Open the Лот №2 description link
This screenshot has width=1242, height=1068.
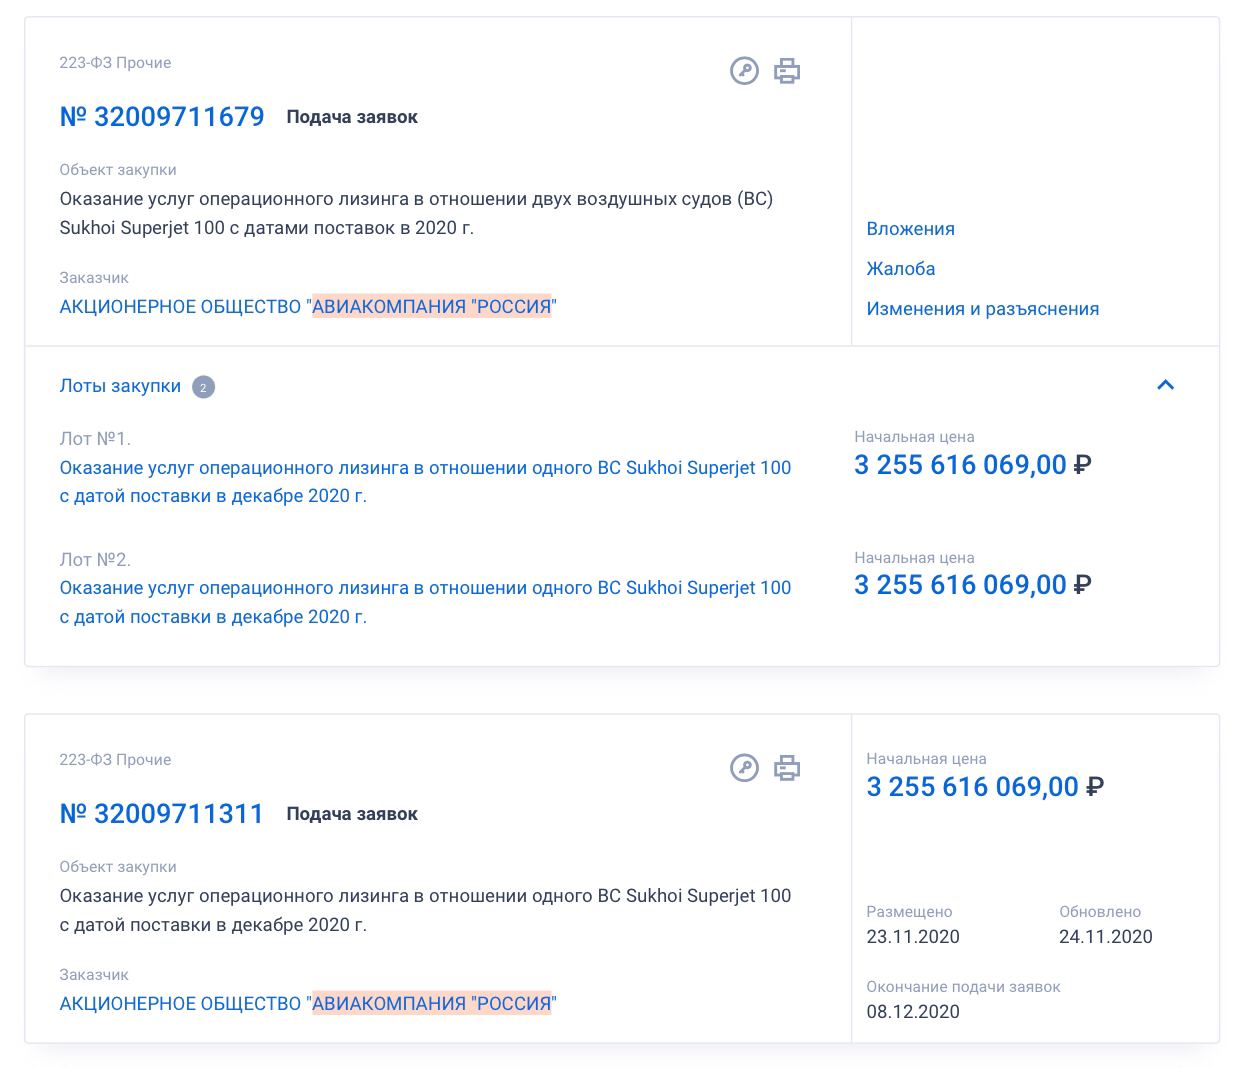click(425, 602)
